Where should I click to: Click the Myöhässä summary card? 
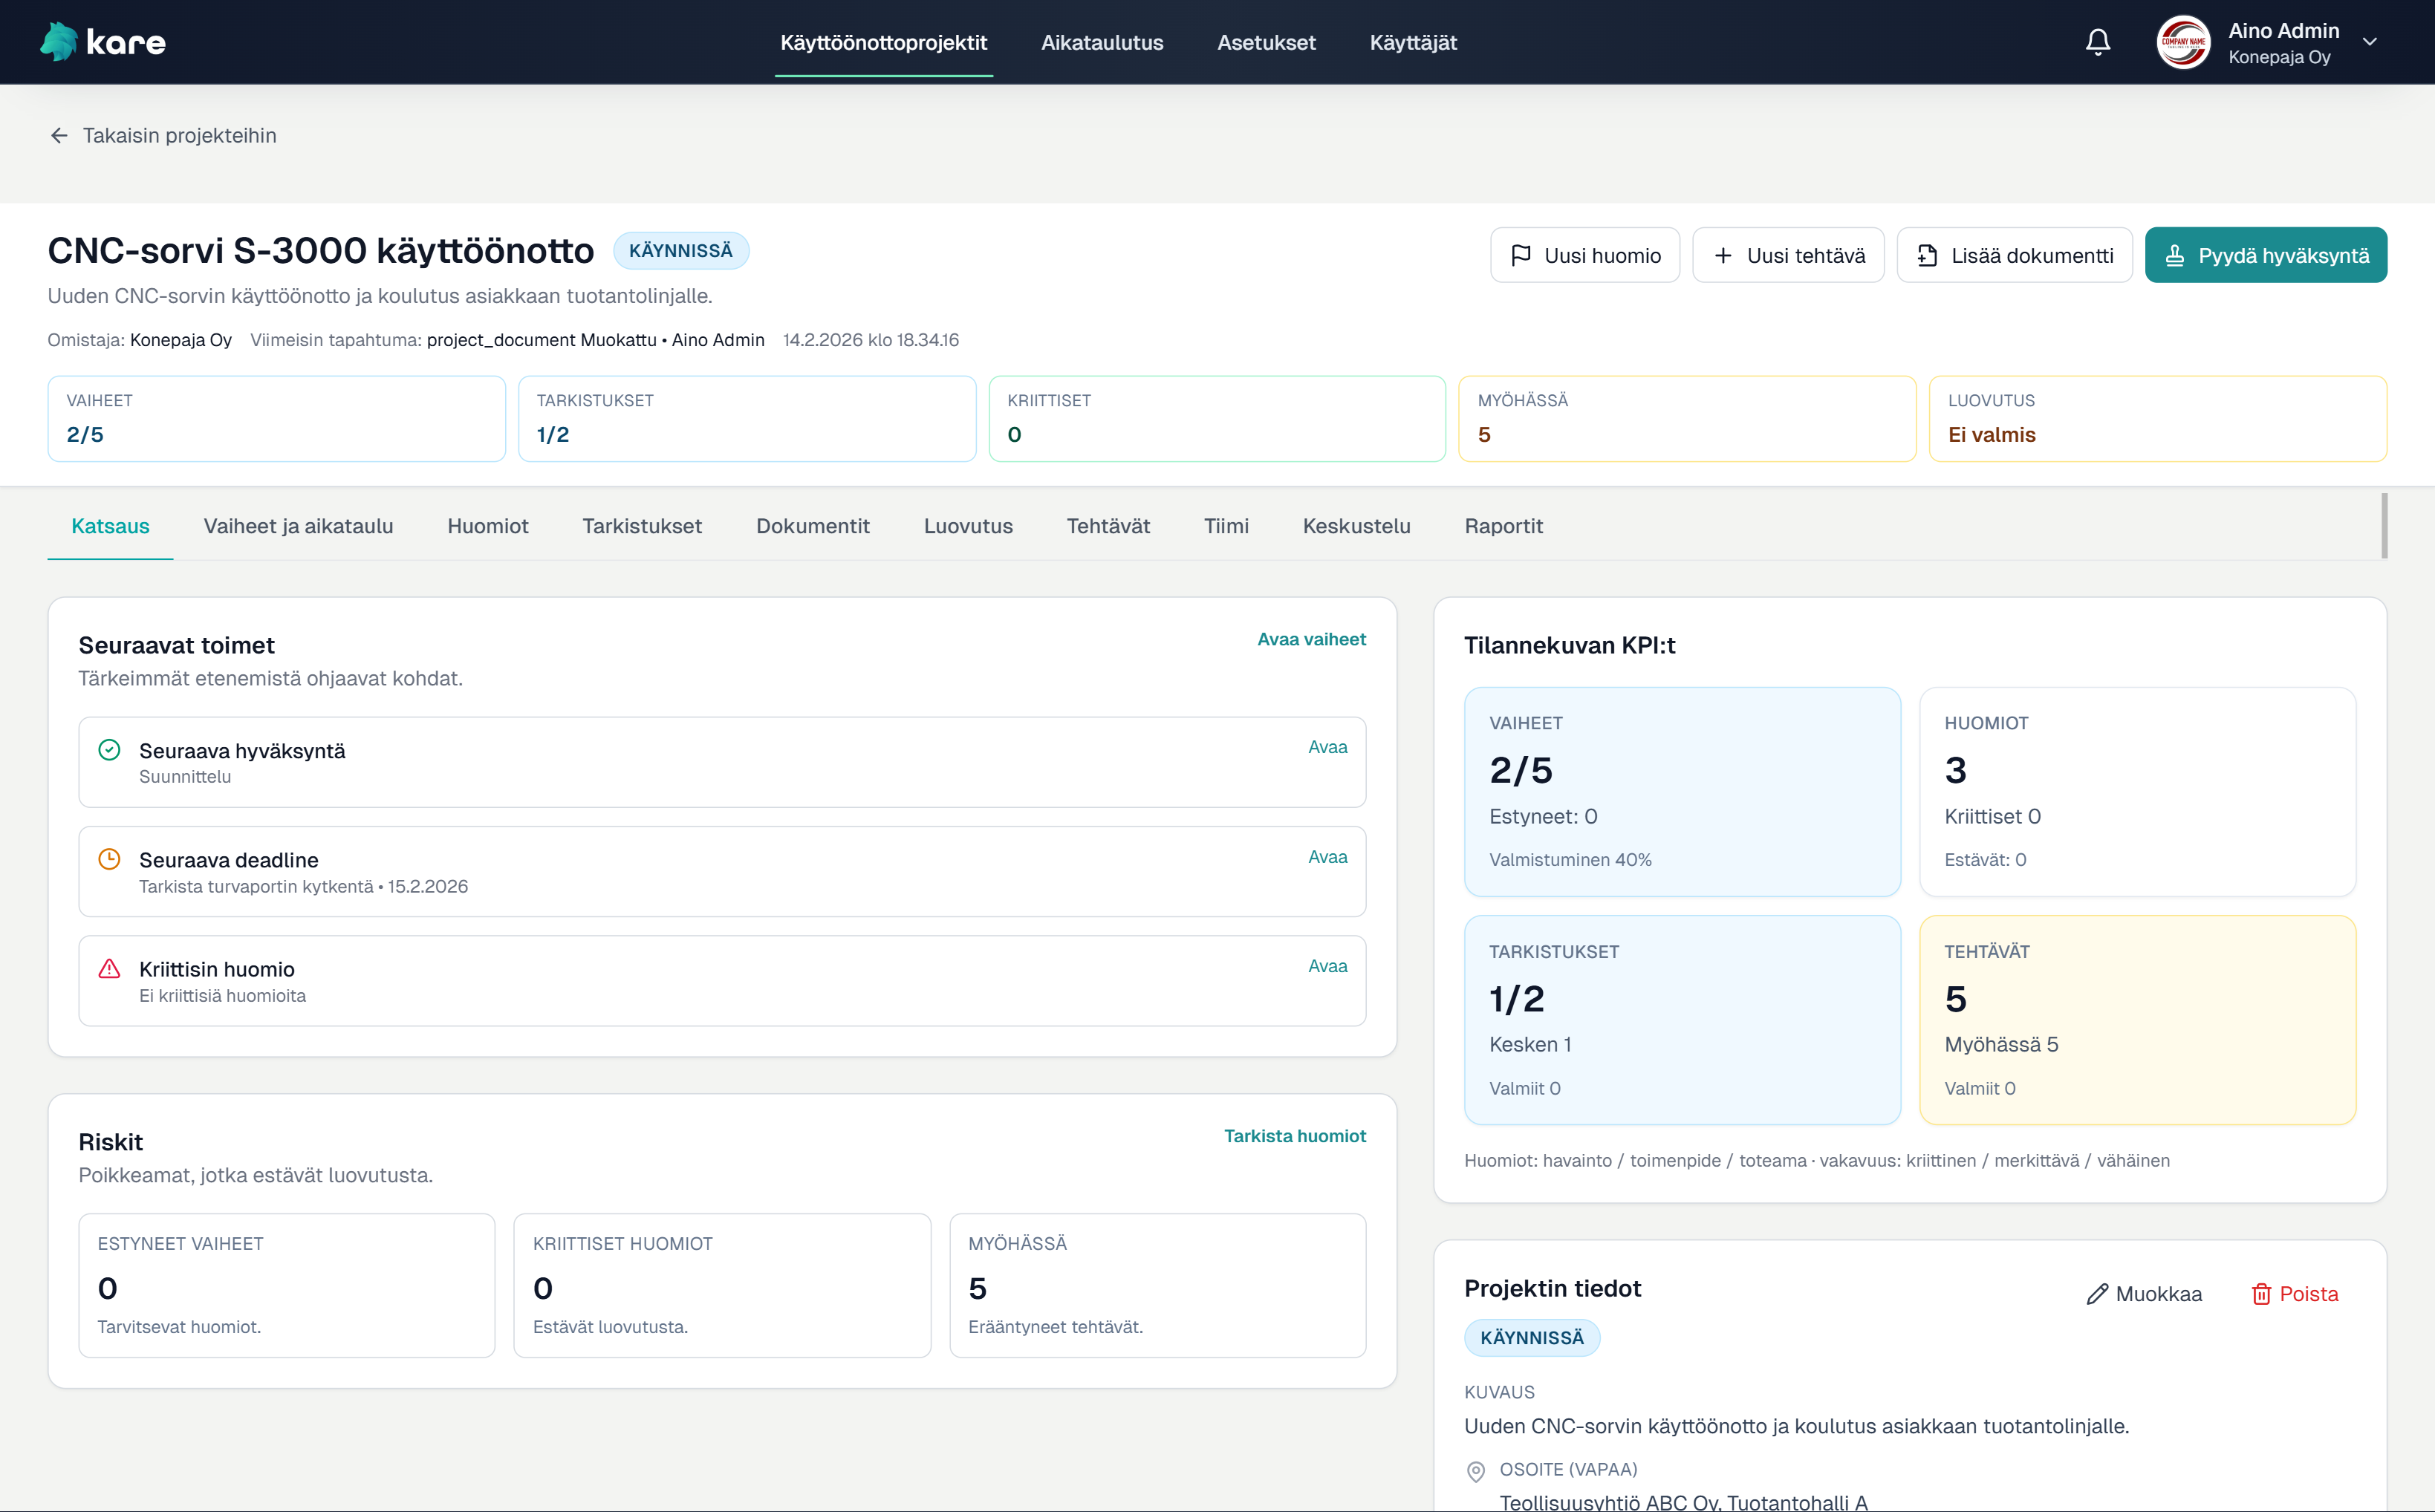click(x=1686, y=419)
